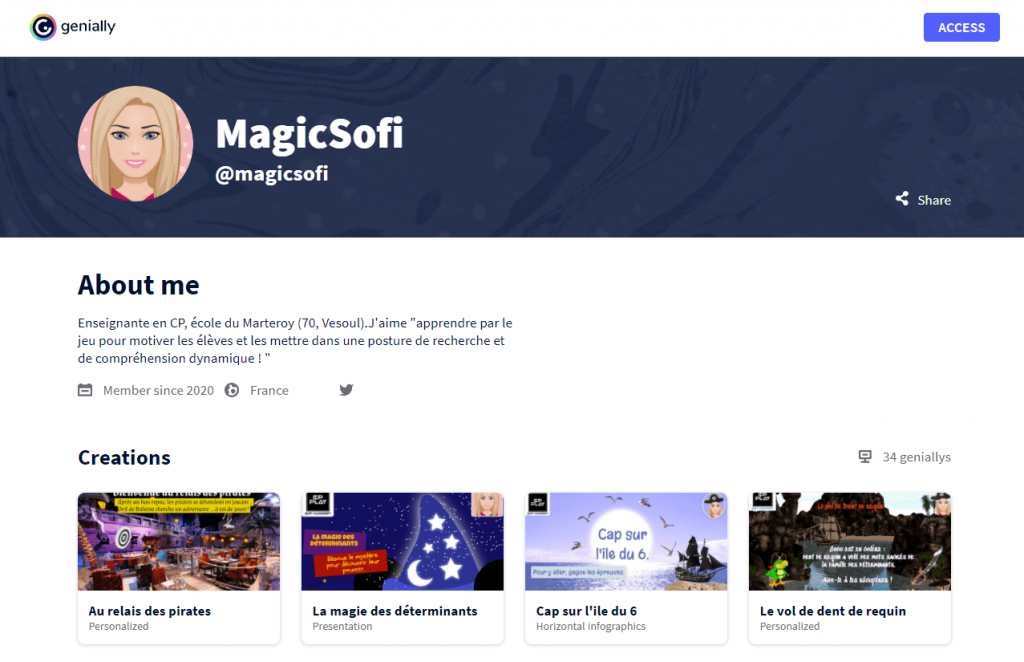Image resolution: width=1024 pixels, height=662 pixels.
Task: Click the calendar icon beside Member since
Action: (85, 390)
